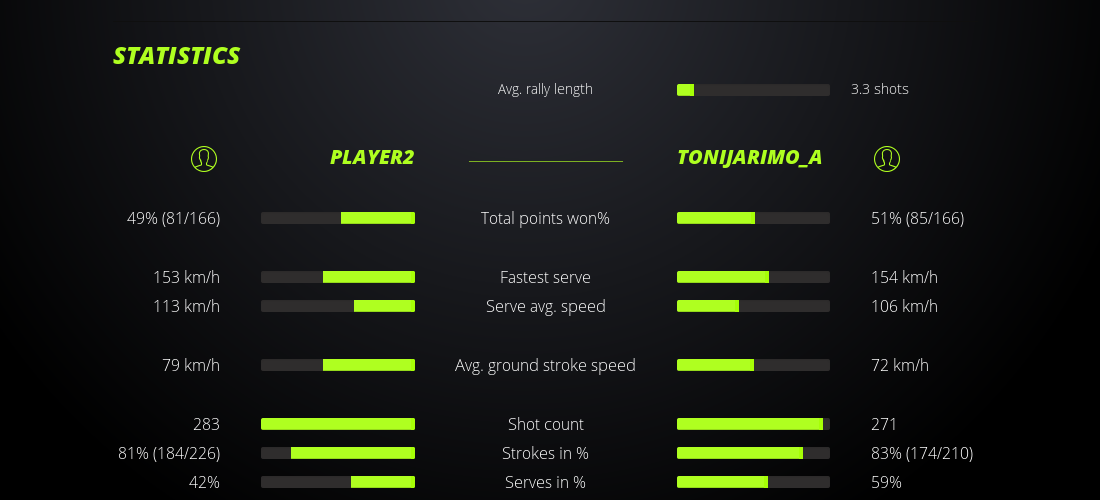Click TONIJARIMO_A's Total points won bar
The width and height of the screenshot is (1100, 500).
pos(753,218)
